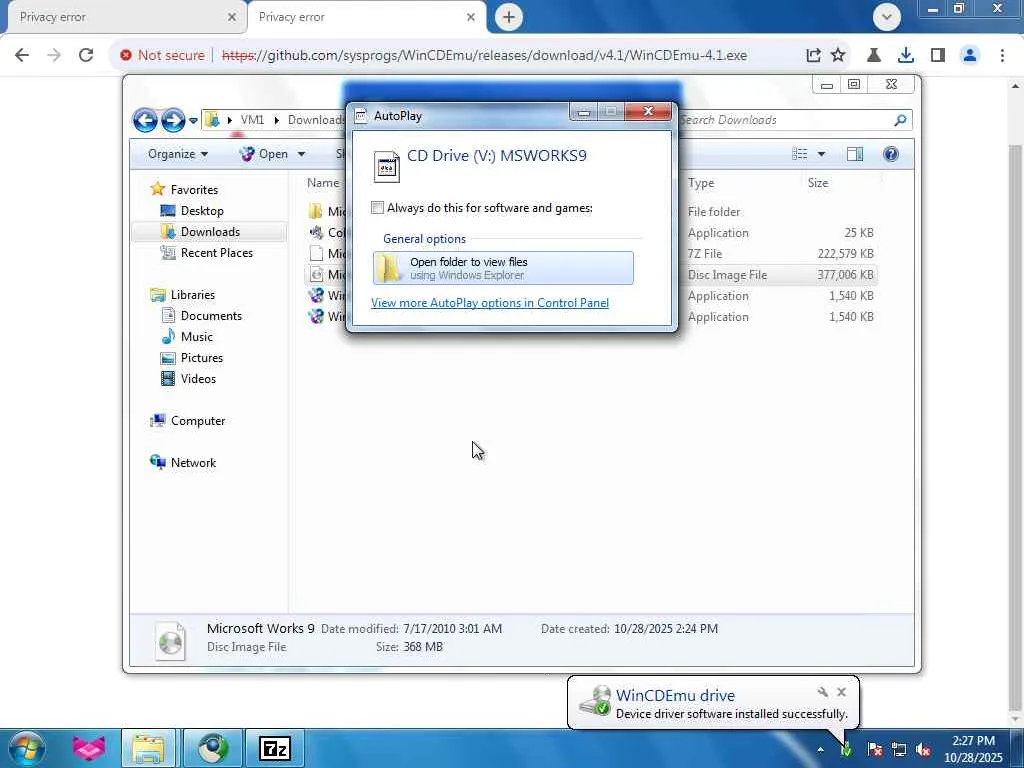Open Music library
The height and width of the screenshot is (768, 1024).
(196, 337)
